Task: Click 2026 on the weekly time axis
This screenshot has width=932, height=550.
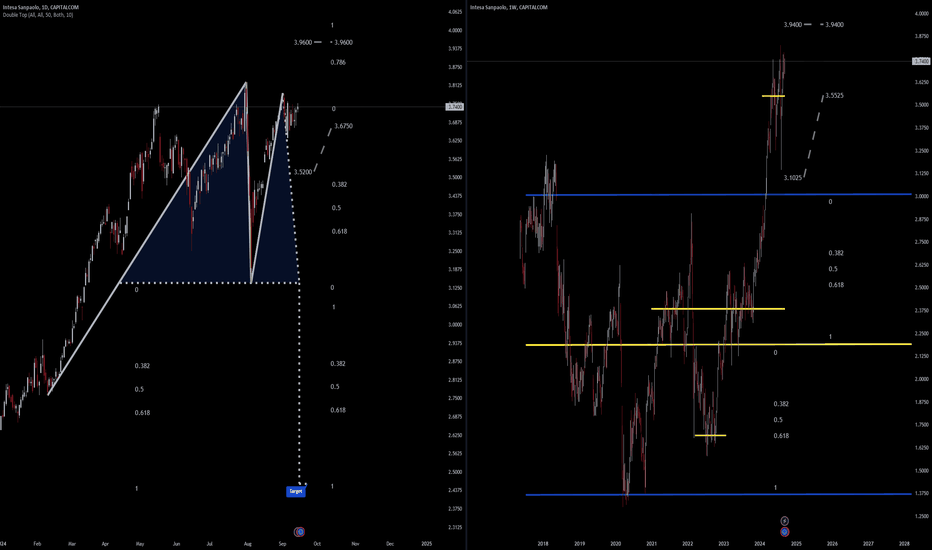Action: pyautogui.click(x=832, y=543)
